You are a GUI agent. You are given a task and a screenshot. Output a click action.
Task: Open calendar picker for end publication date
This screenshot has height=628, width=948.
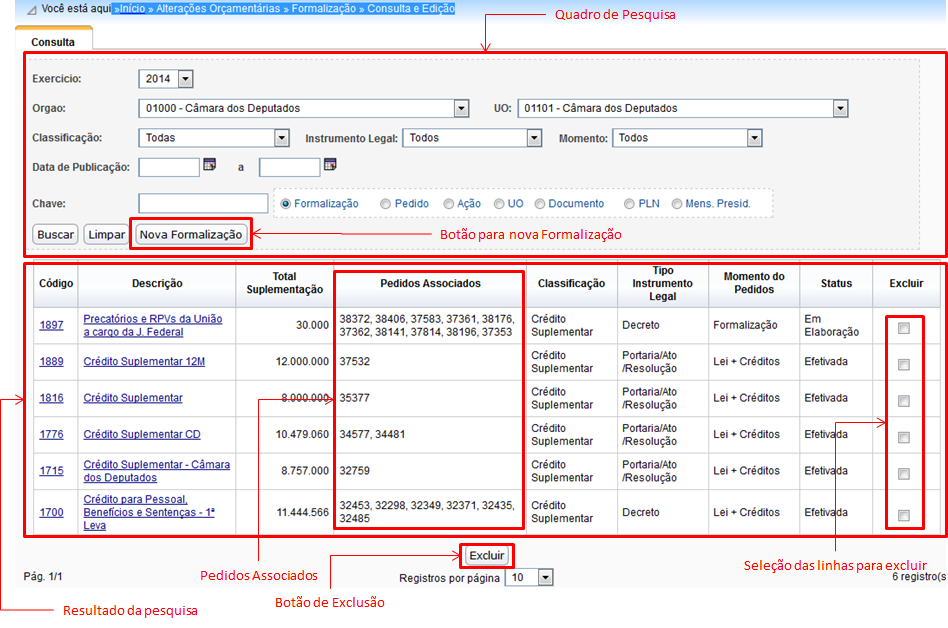click(x=330, y=164)
